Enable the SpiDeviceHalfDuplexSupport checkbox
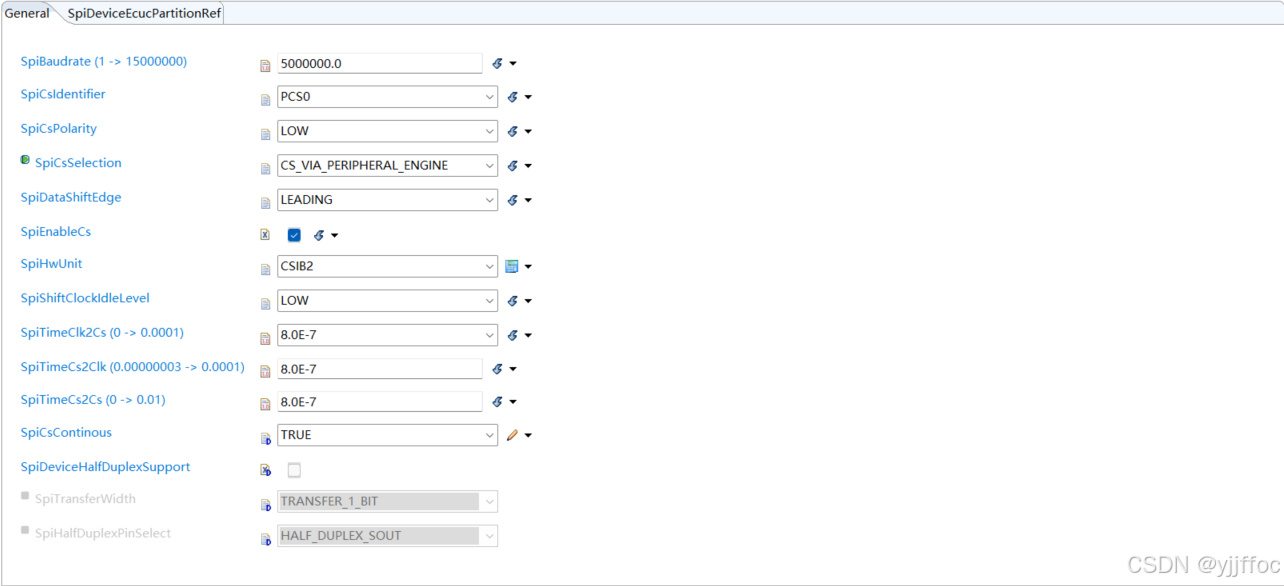Image resolution: width=1284 pixels, height=586 pixels. (x=294, y=470)
